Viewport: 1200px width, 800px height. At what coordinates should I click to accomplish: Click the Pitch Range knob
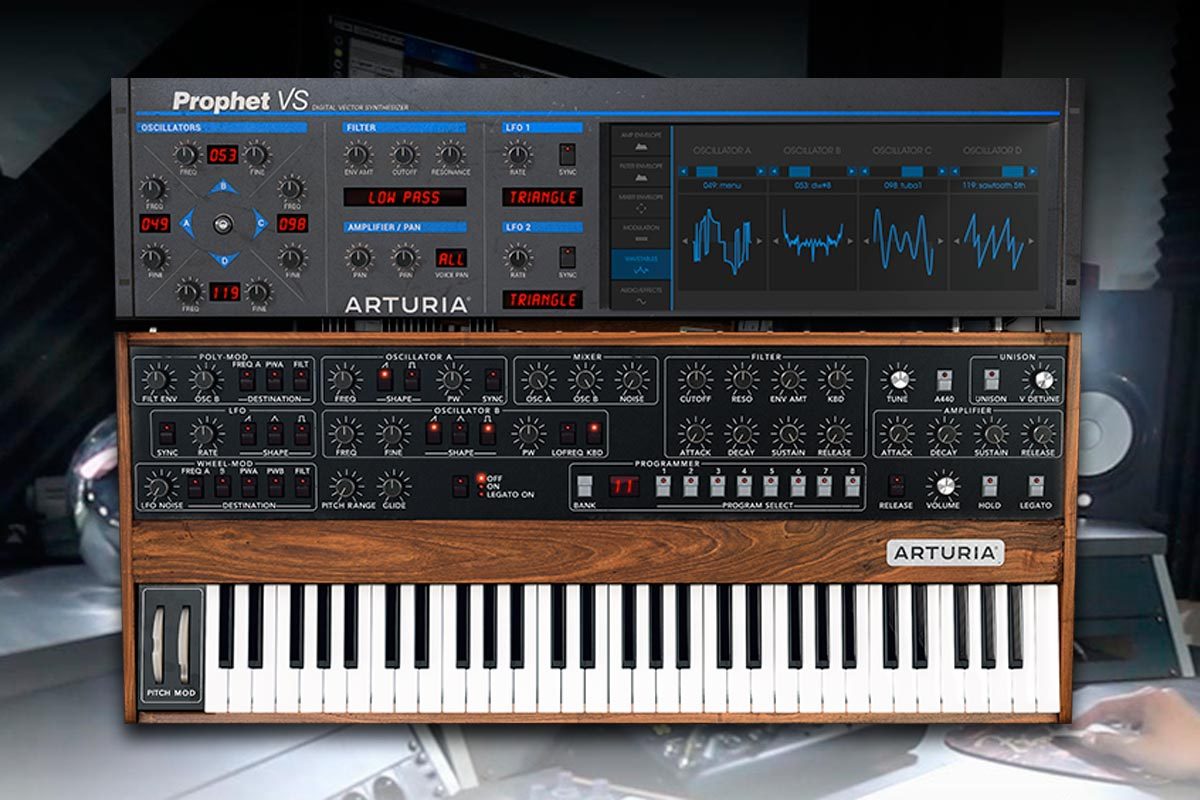tap(345, 486)
